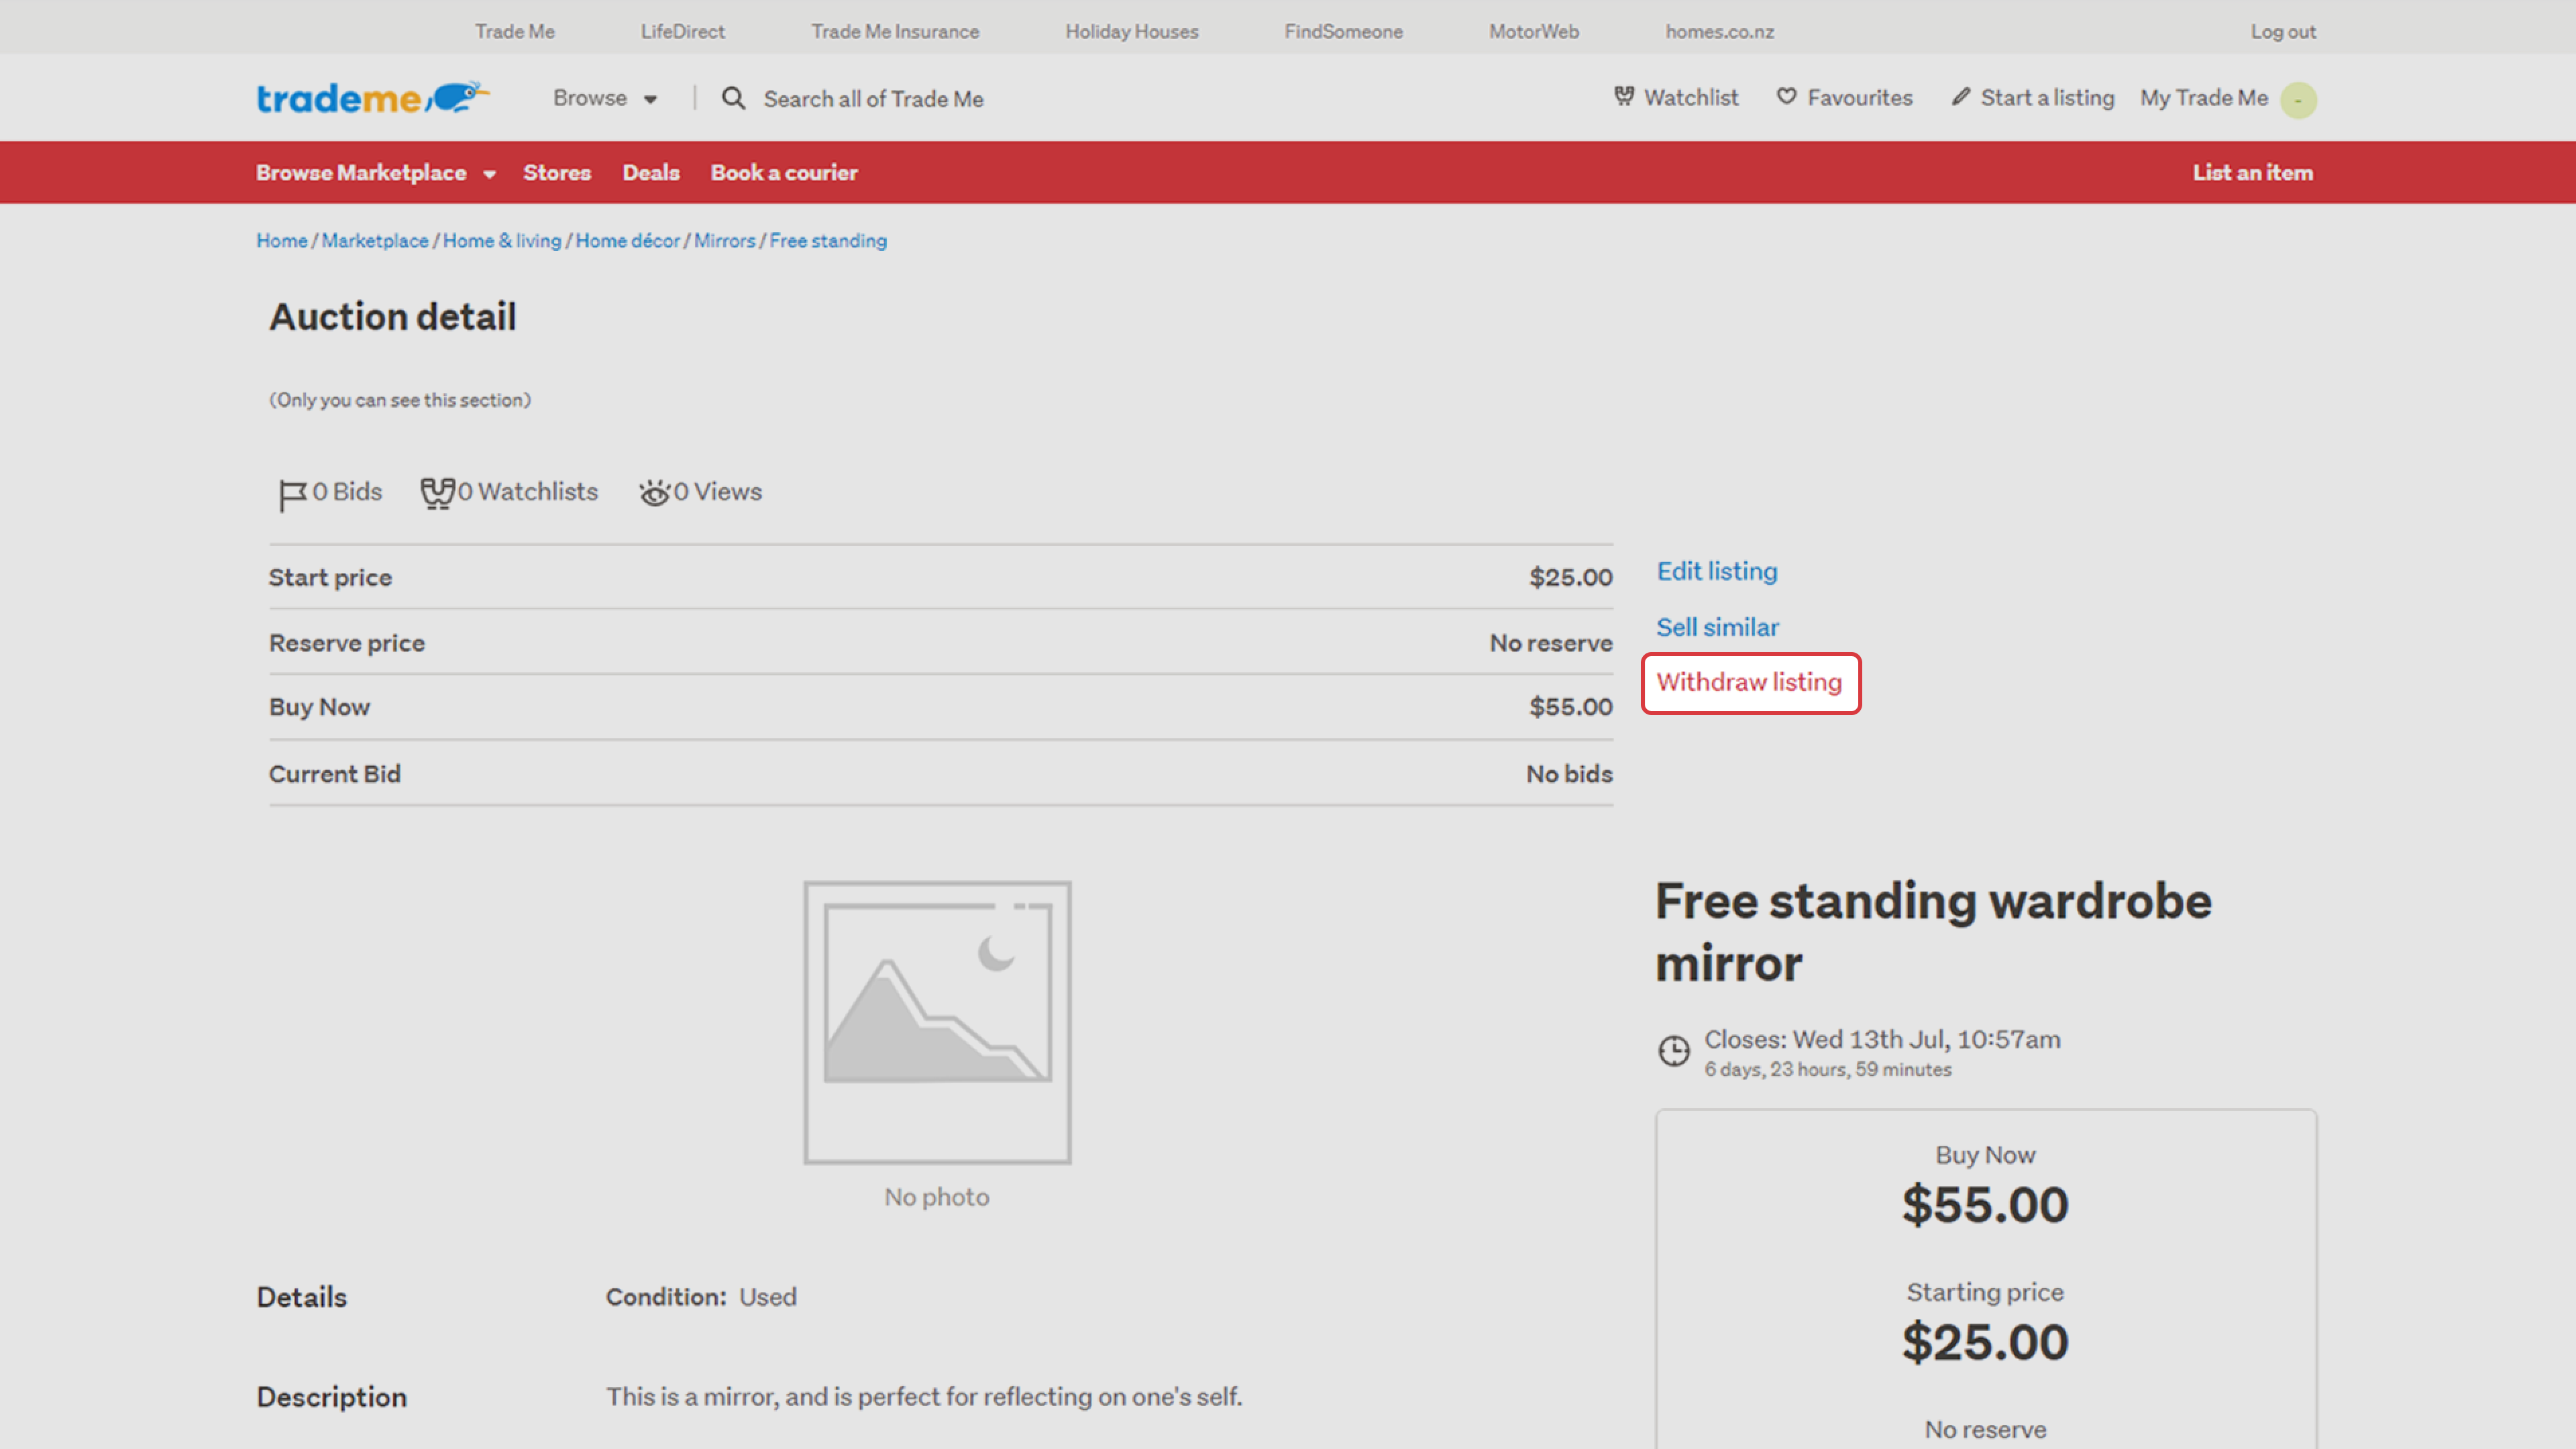Click the Start a listing pencil icon
The width and height of the screenshot is (2576, 1449).
pyautogui.click(x=1961, y=97)
